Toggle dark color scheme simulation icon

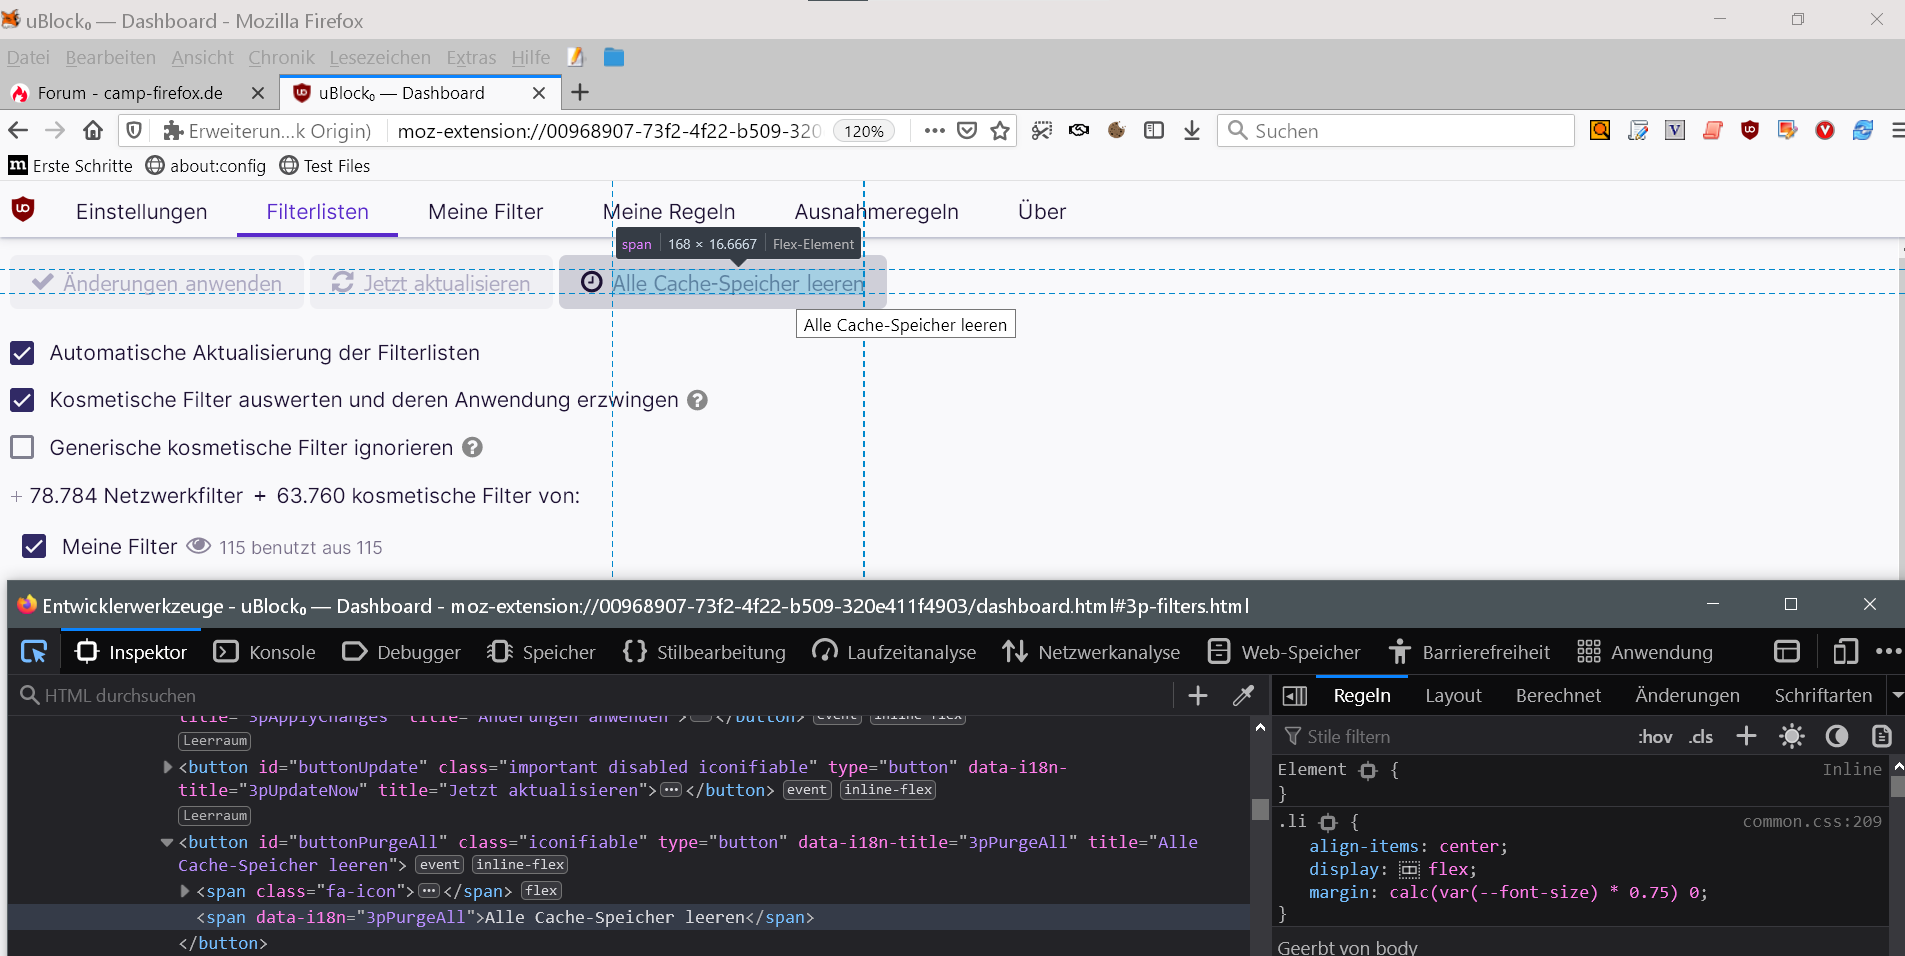1836,737
